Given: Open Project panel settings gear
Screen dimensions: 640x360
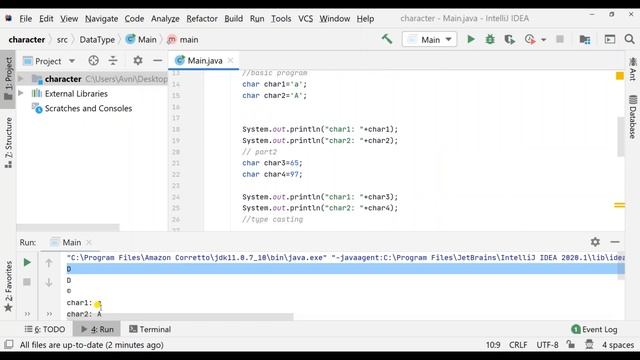Looking at the screenshot, I should 138,61.
